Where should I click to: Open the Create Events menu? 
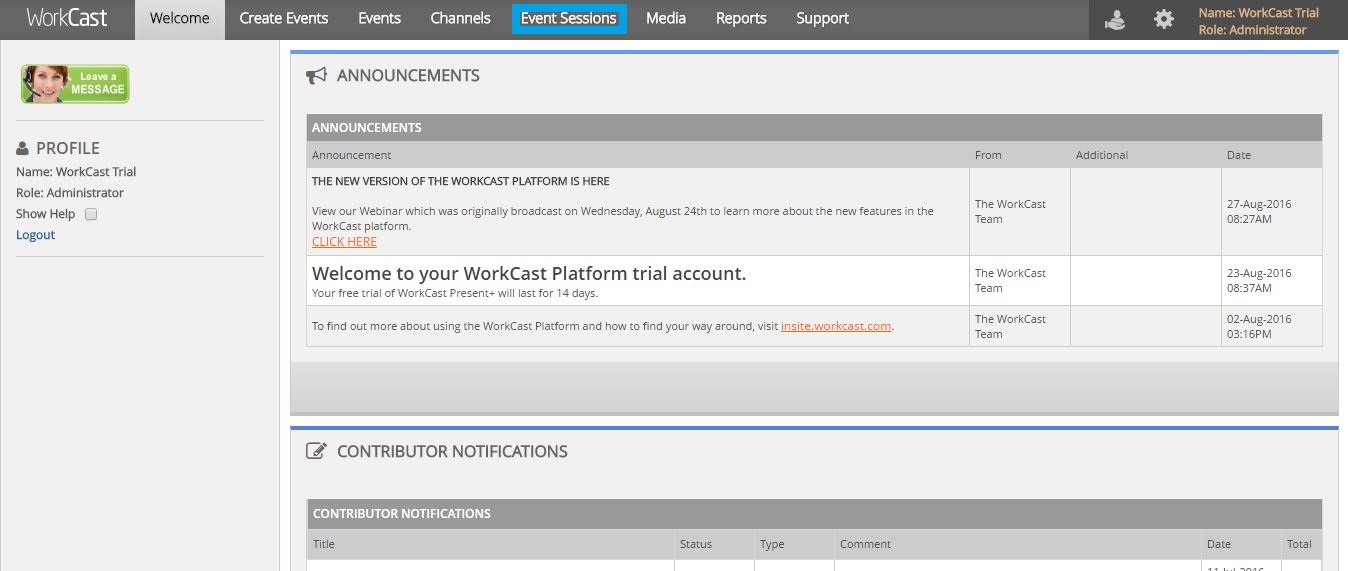(x=284, y=19)
